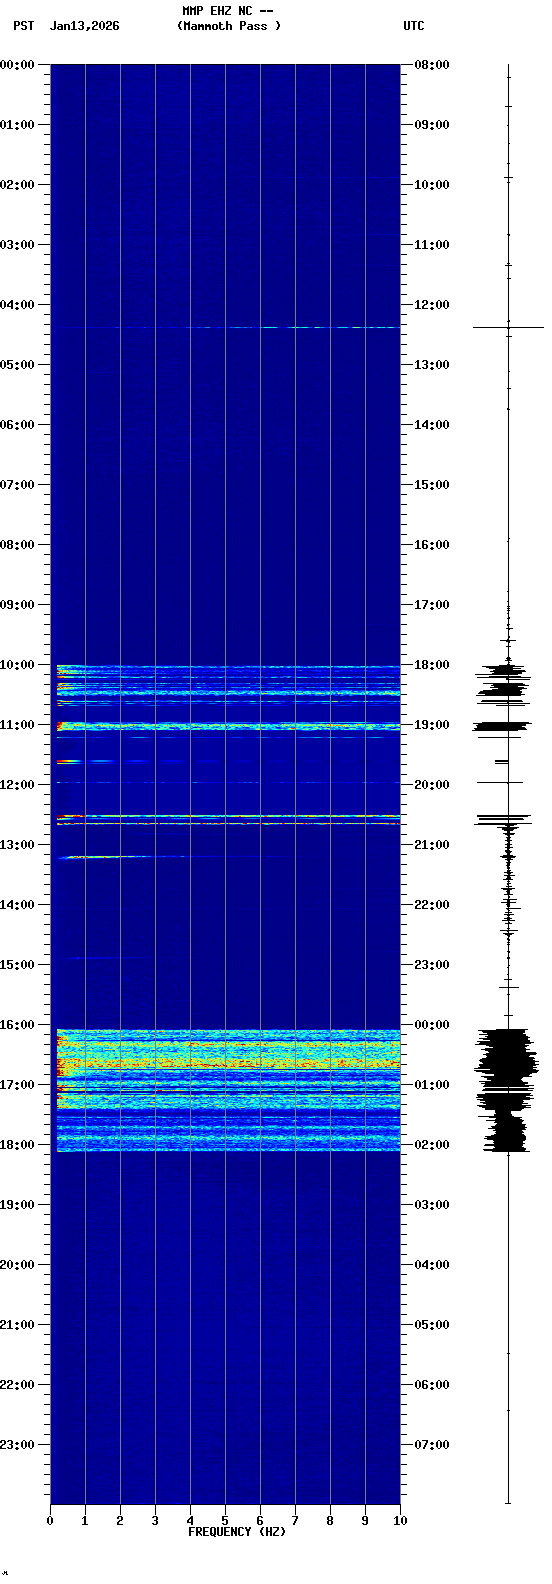
Task: Select the bright spectrogram band at 11:00 PST
Action: click(x=228, y=726)
